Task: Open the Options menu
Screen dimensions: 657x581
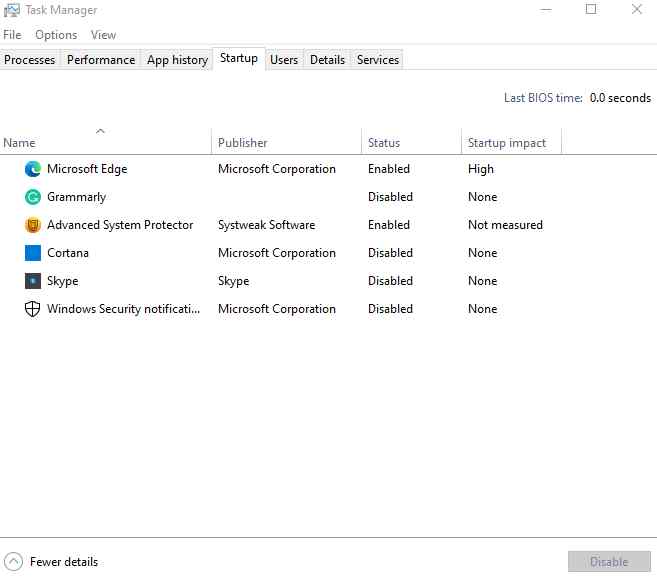Action: pyautogui.click(x=56, y=35)
